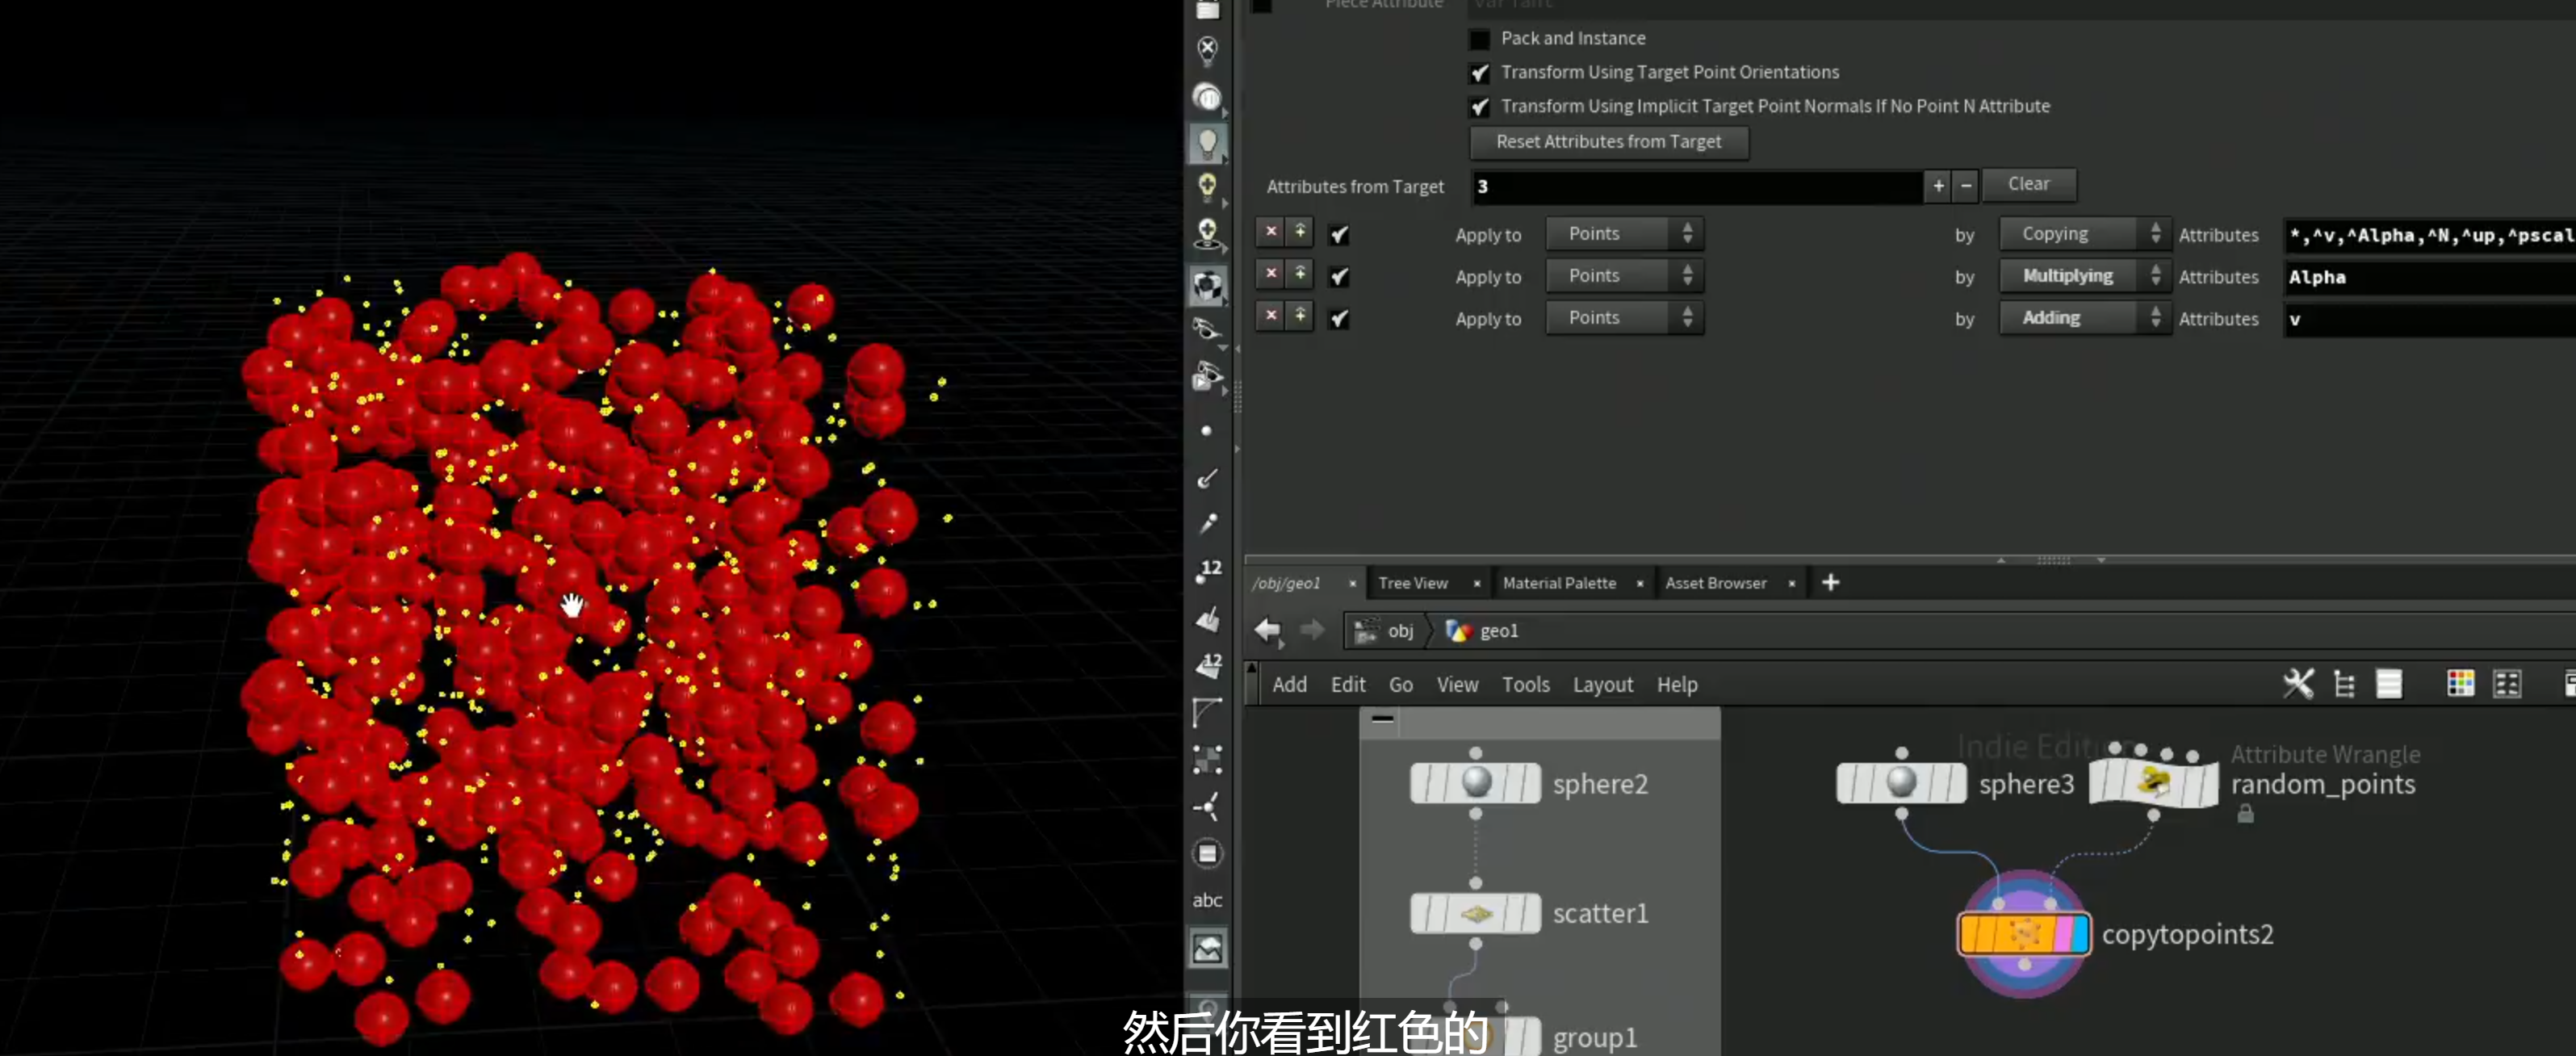Uncheck Transform Using Target Point Orientations
The width and height of the screenshot is (2576, 1056).
(1480, 73)
